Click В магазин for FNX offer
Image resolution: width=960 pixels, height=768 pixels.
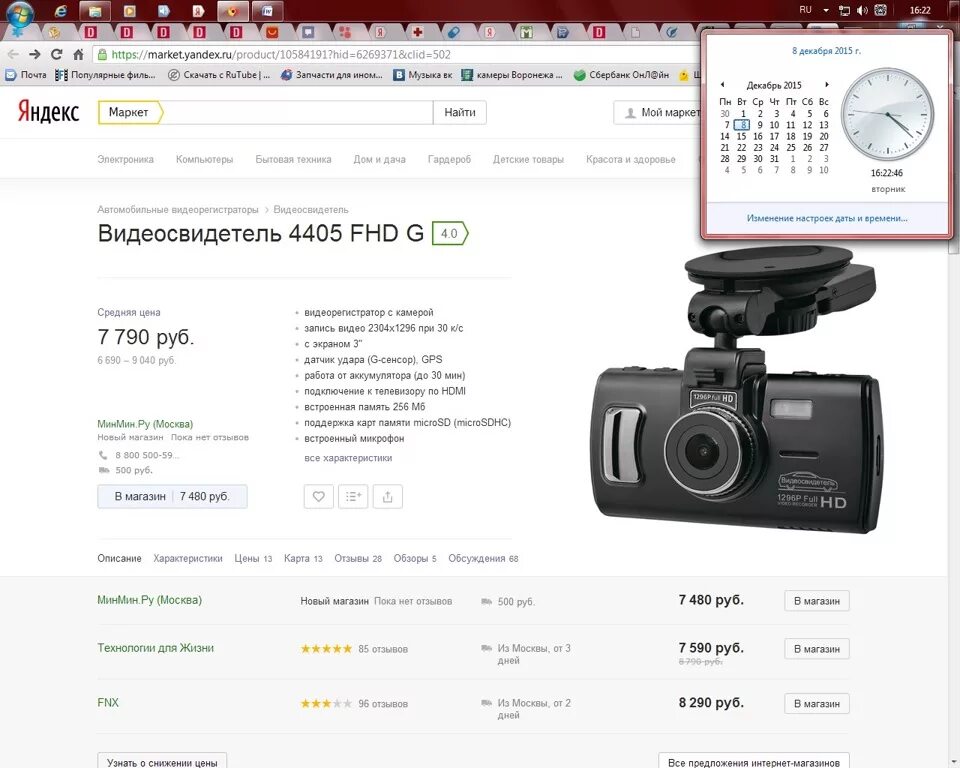tap(817, 704)
